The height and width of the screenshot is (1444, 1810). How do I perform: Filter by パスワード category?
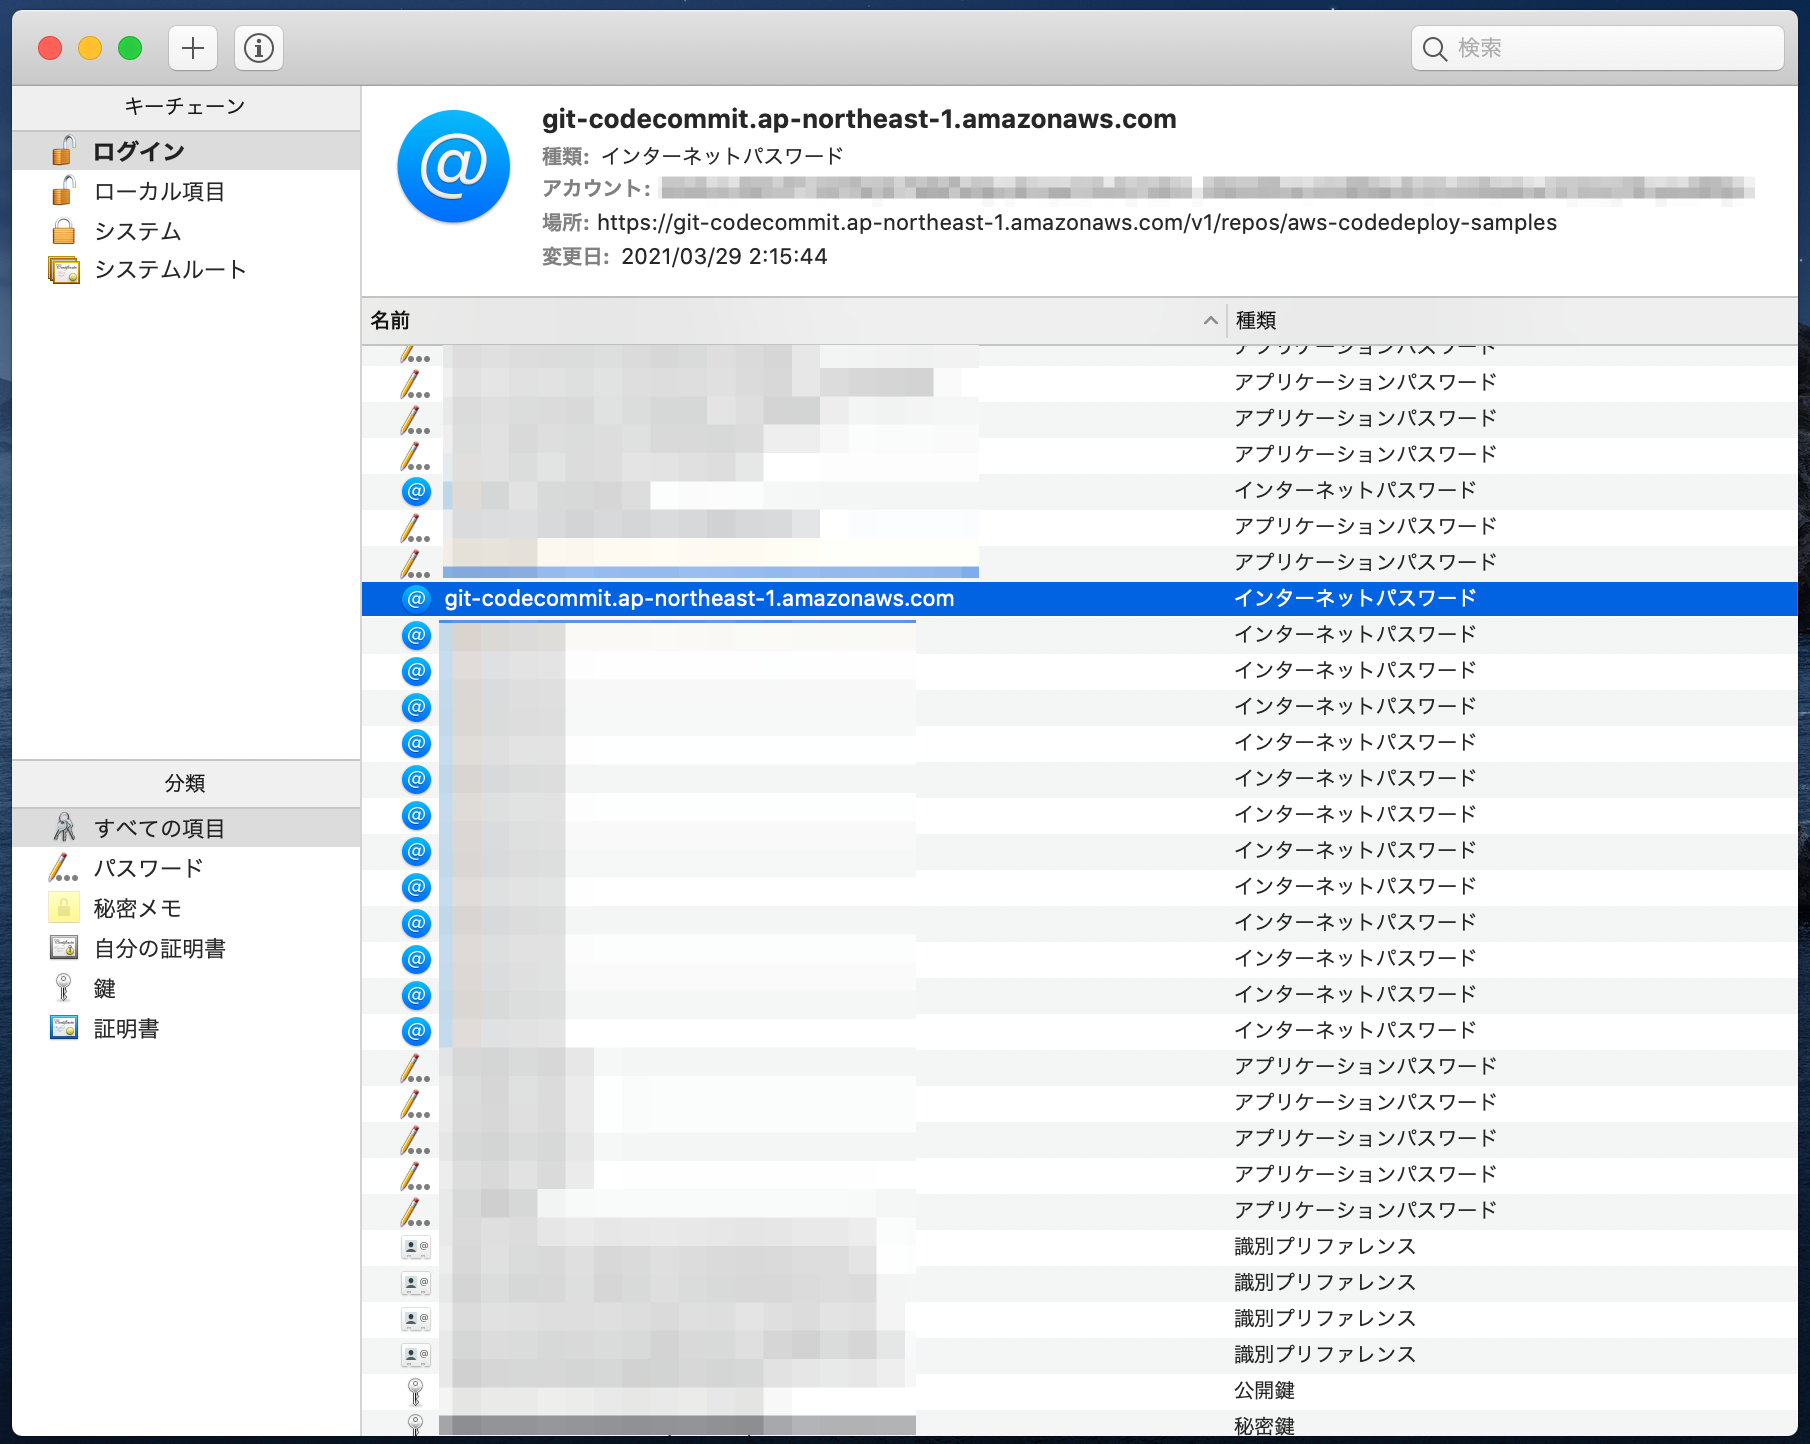(x=186, y=868)
